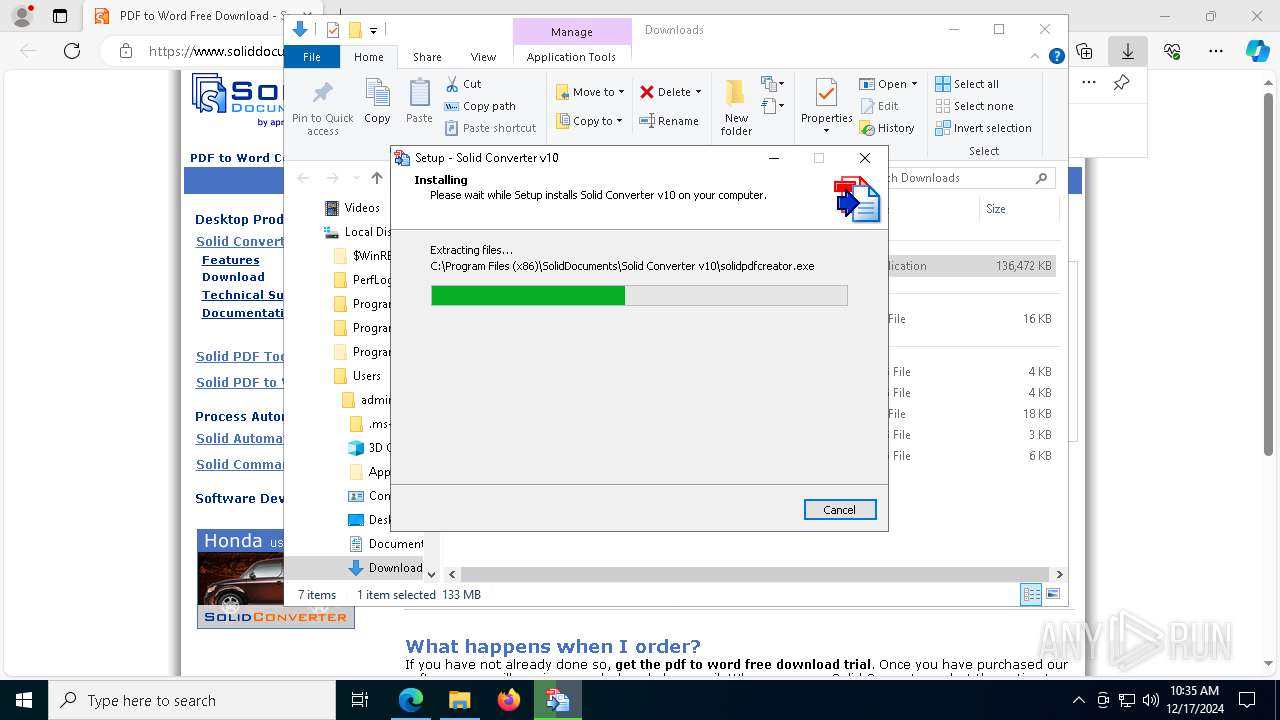Viewport: 1280px width, 720px height.
Task: Switch to the View ribbon tab
Action: [483, 57]
